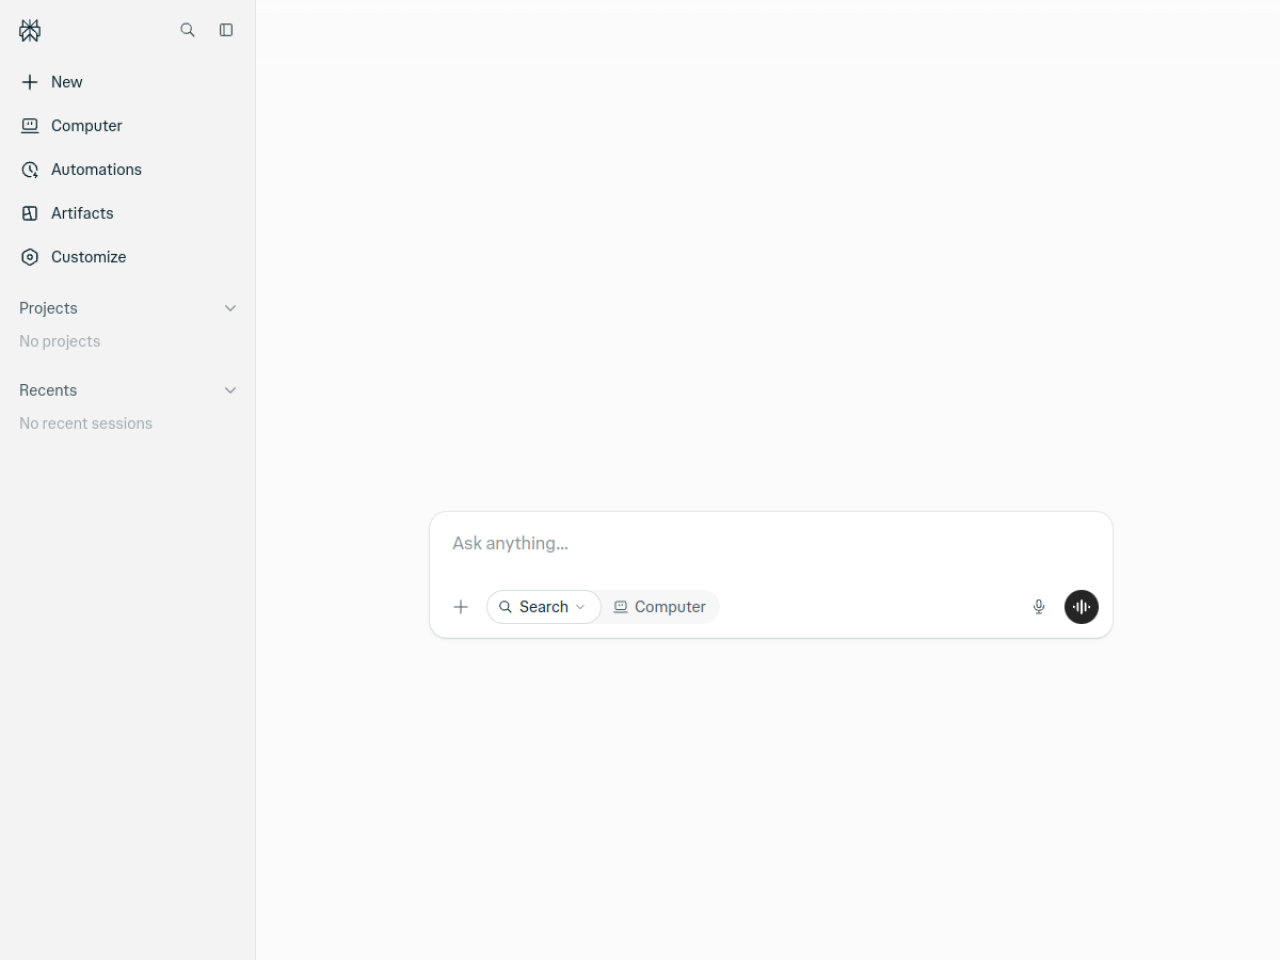This screenshot has height=960, width=1280.
Task: Add attachment with plus icon in prompt box
Action: click(461, 607)
